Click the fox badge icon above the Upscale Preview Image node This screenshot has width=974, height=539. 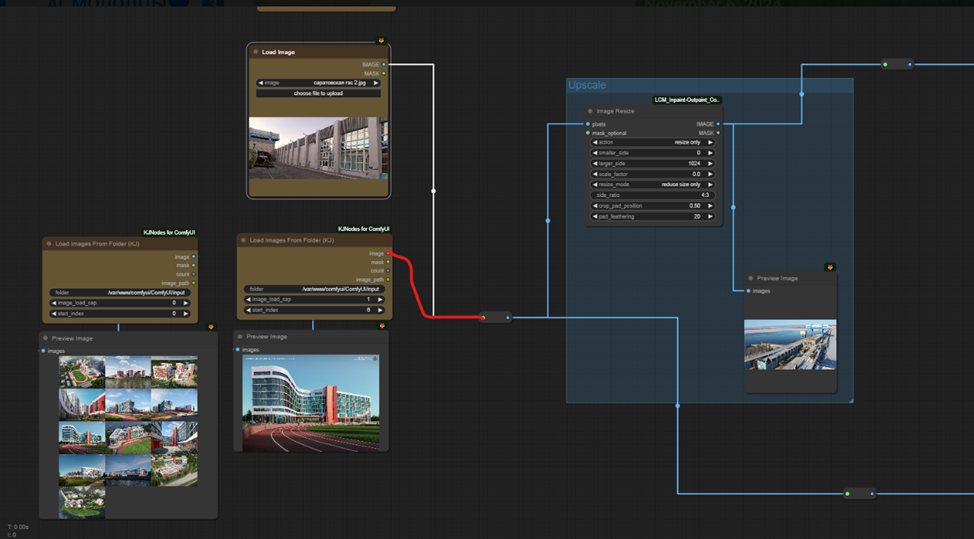click(830, 267)
